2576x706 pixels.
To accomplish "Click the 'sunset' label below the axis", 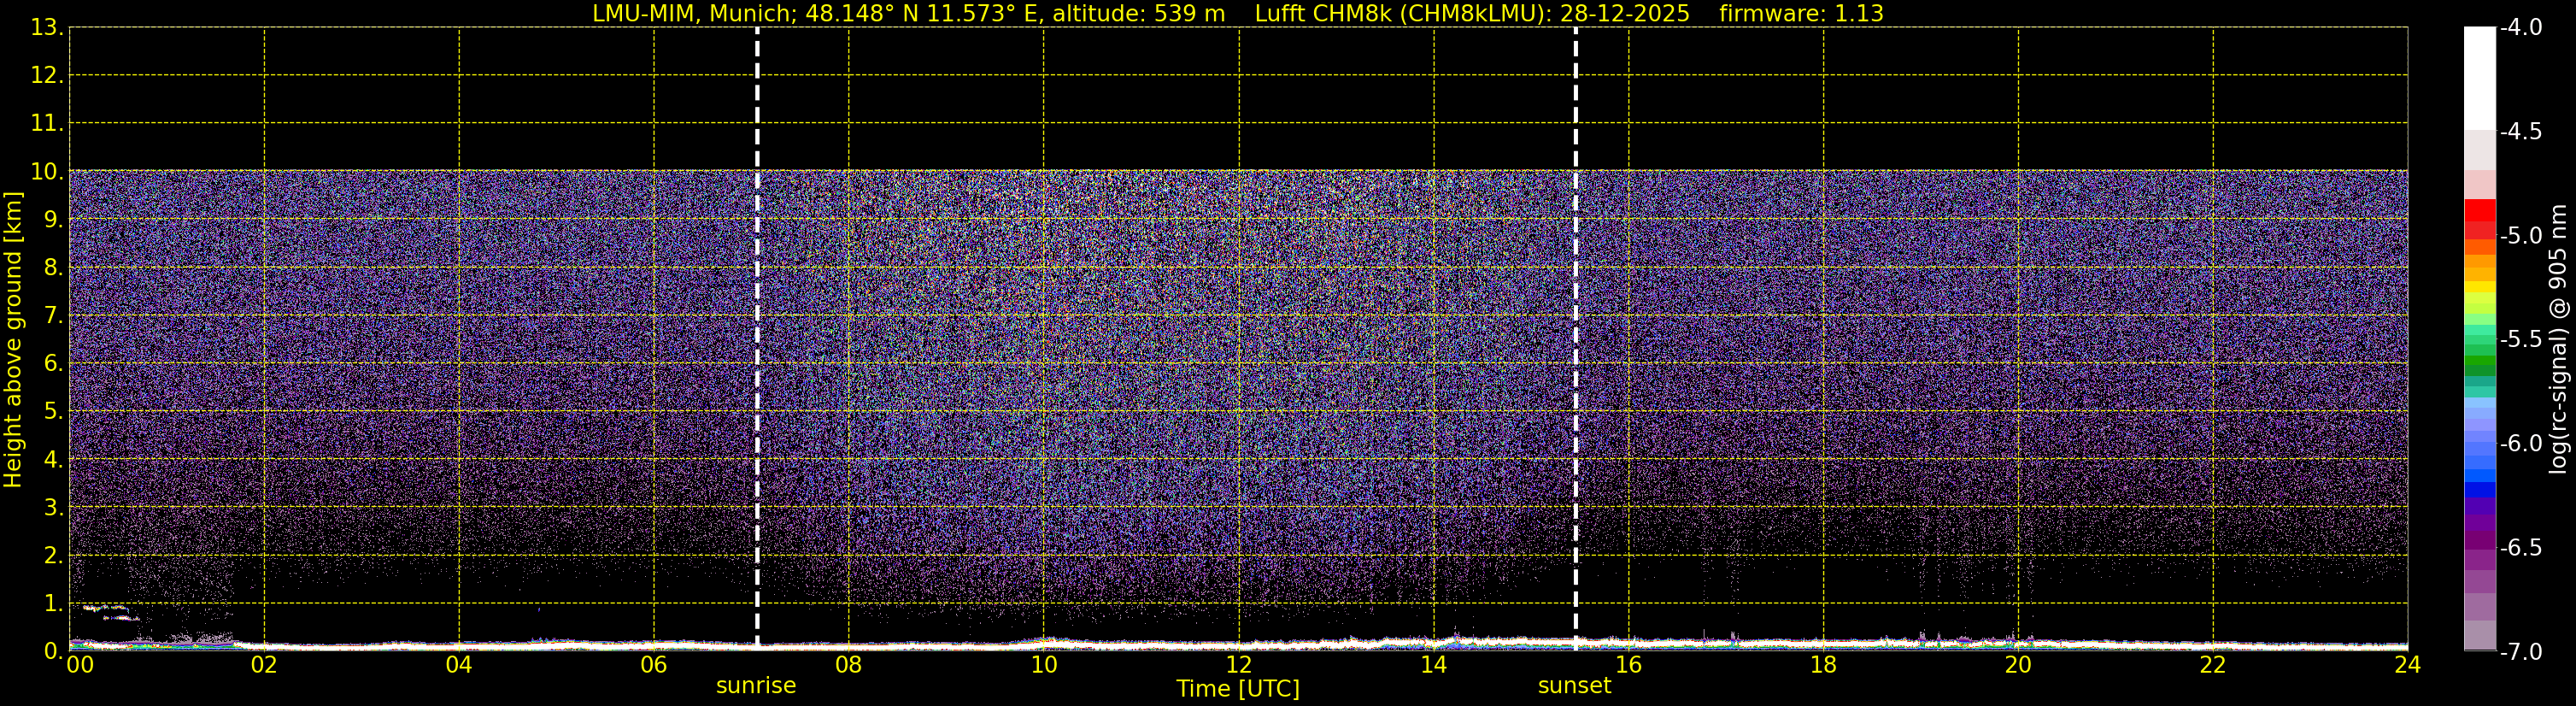I will pyautogui.click(x=1574, y=686).
